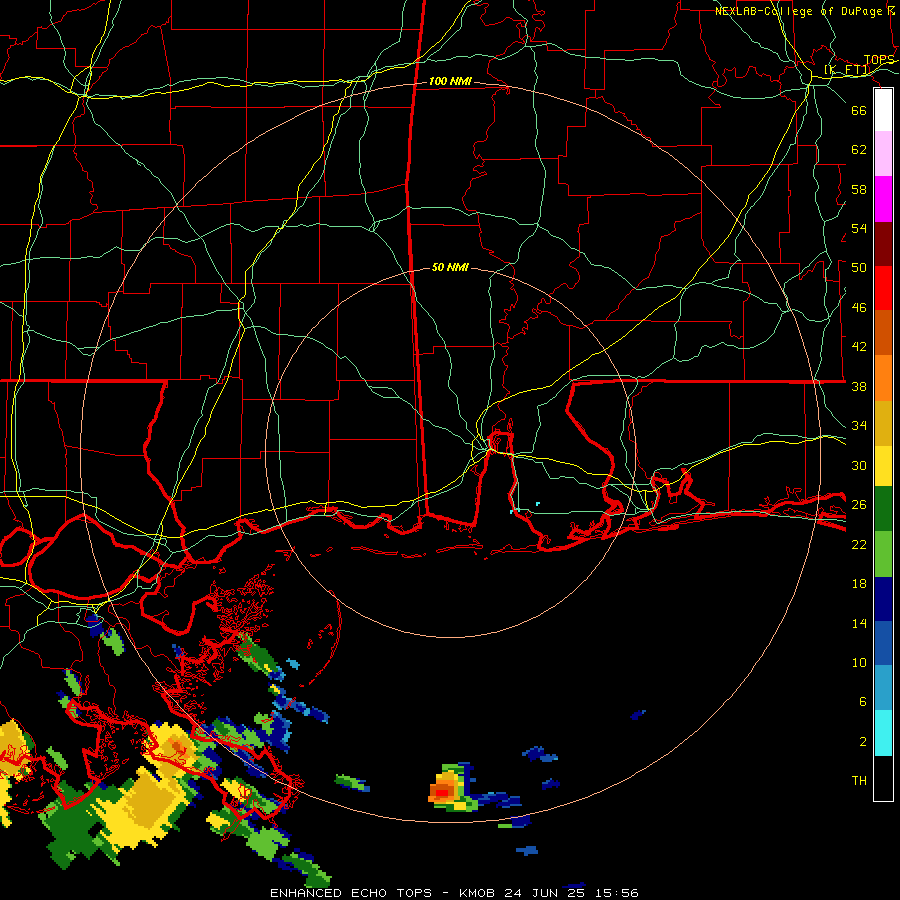Click the '18' legend value
The height and width of the screenshot is (900, 900).
[x=859, y=584]
